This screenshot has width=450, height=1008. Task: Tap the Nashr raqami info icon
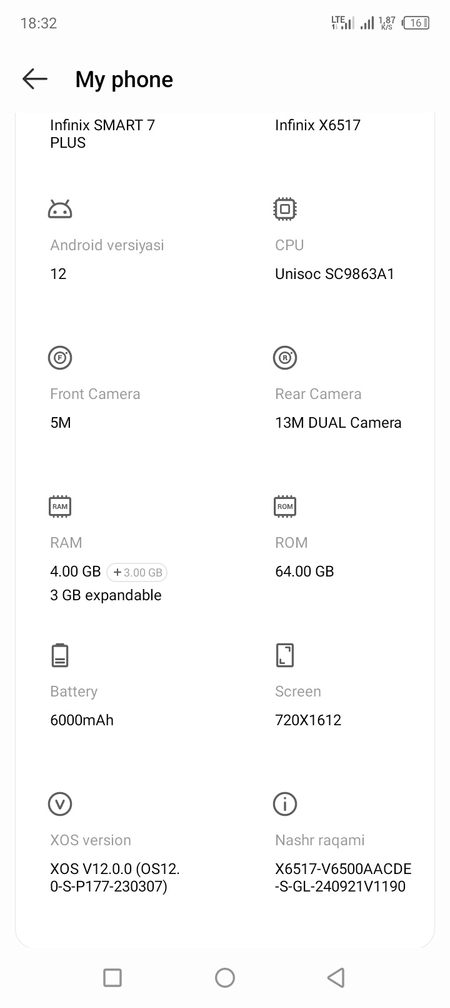(285, 804)
